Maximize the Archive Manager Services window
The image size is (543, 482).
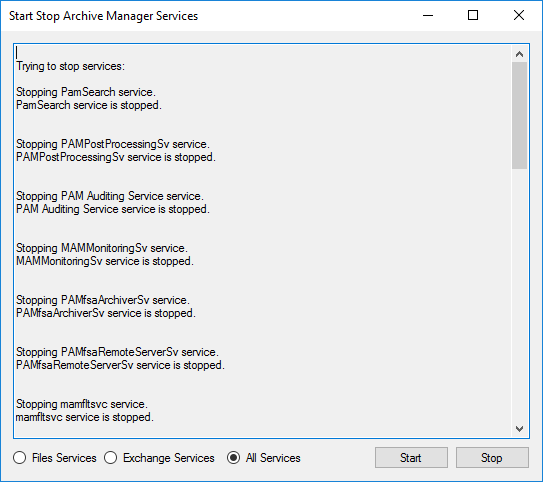(x=473, y=16)
